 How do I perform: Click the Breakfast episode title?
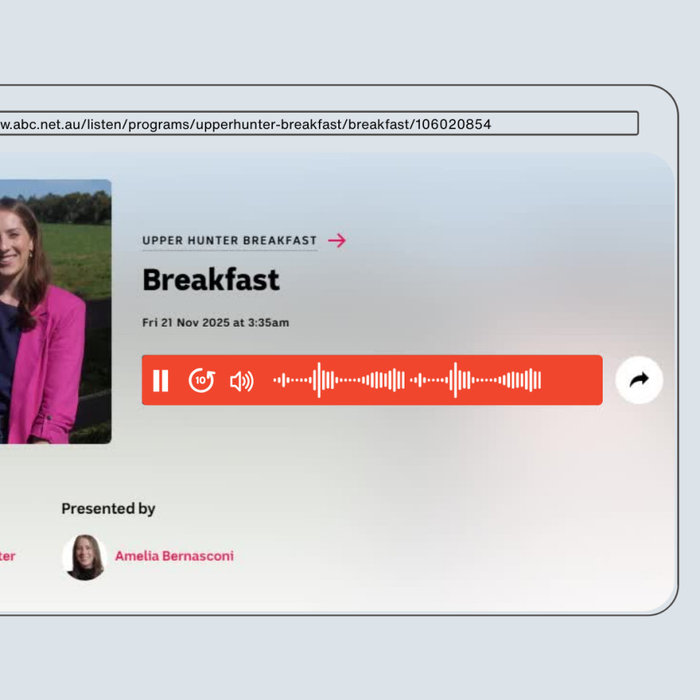211,280
